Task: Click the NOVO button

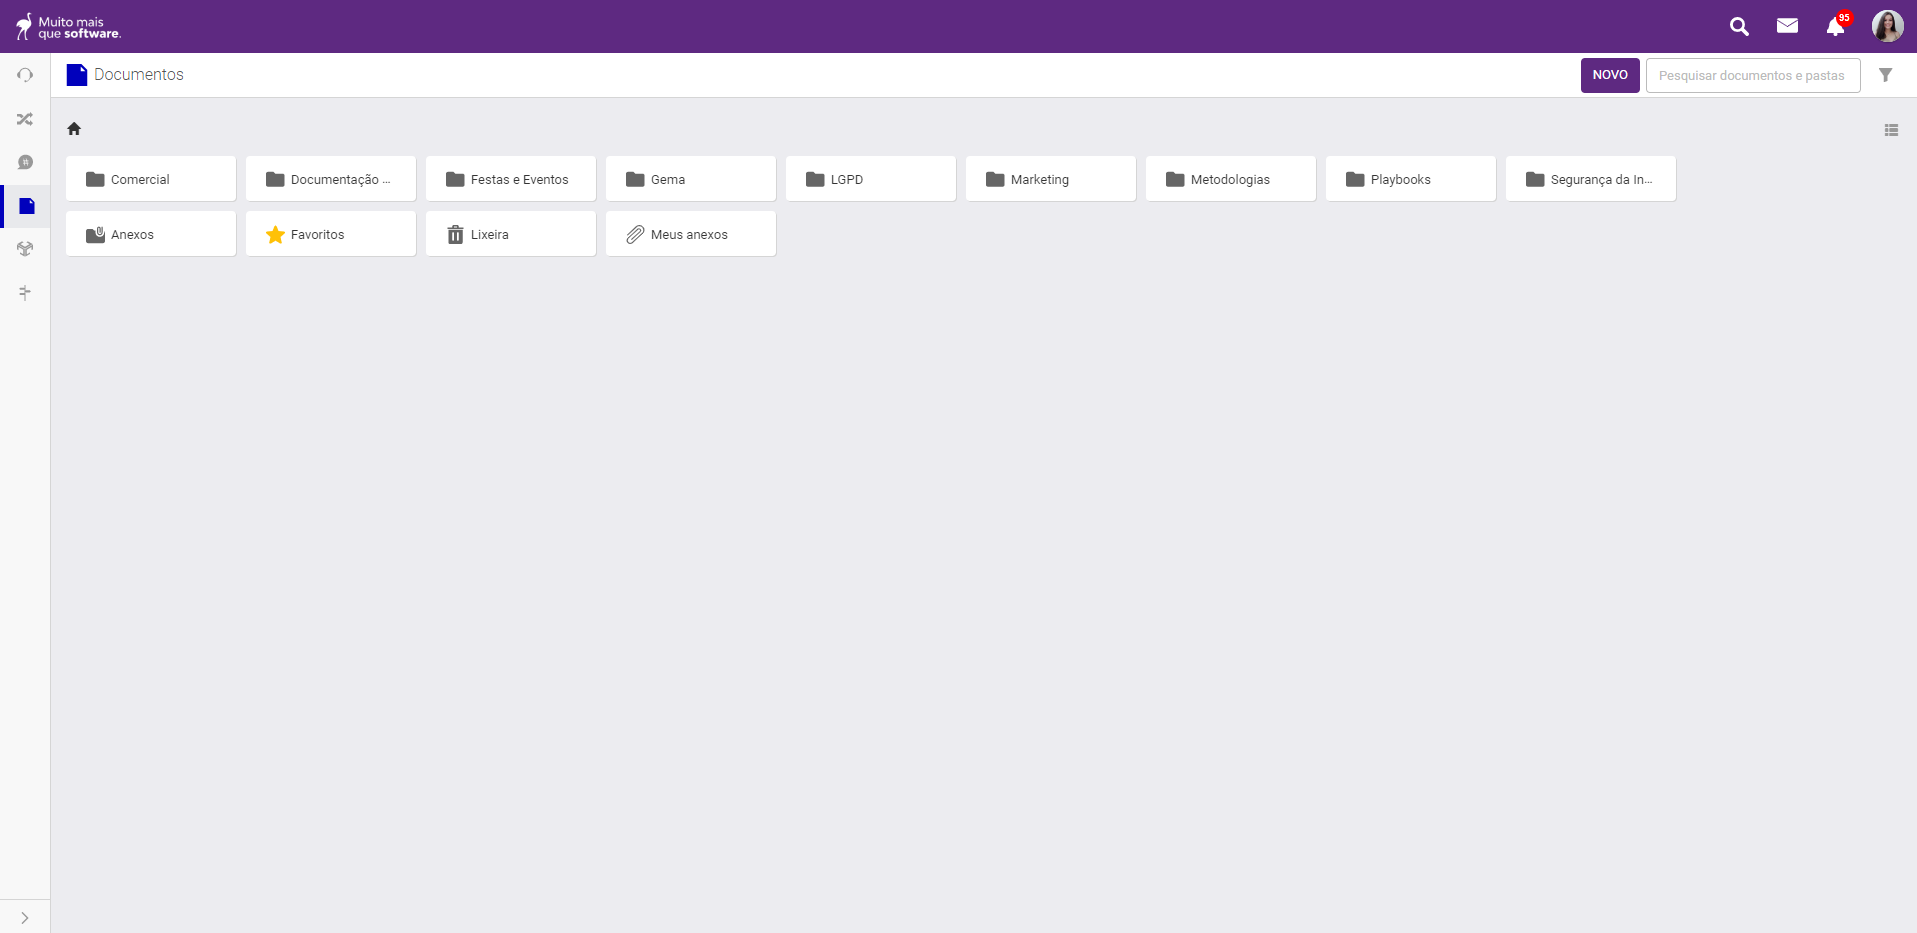Action: pyautogui.click(x=1609, y=74)
